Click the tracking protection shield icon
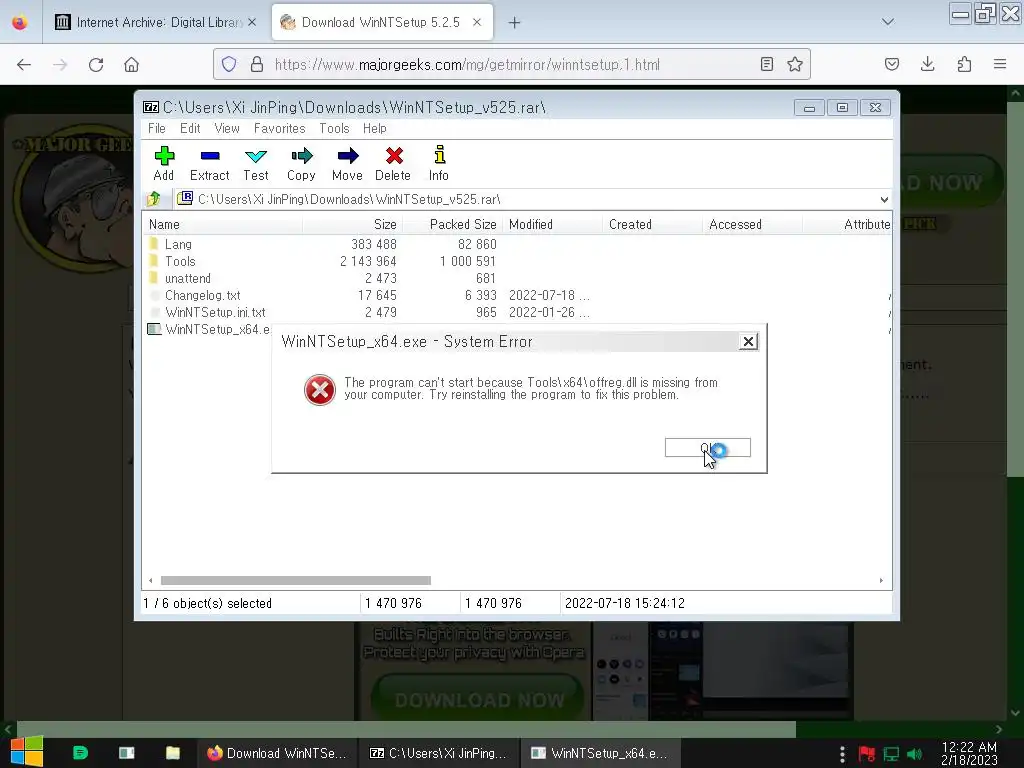Viewport: 1024px width, 768px height. pyautogui.click(x=229, y=64)
